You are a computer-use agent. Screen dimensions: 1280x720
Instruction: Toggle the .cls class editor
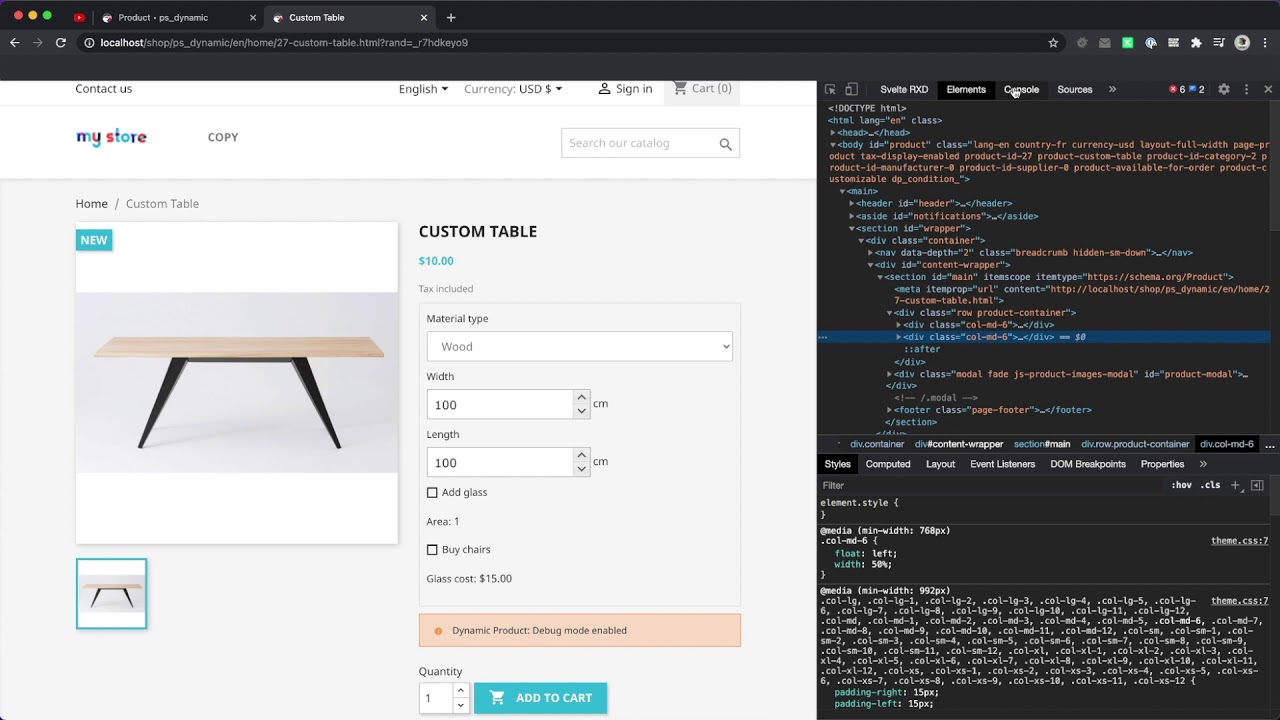coord(1211,485)
